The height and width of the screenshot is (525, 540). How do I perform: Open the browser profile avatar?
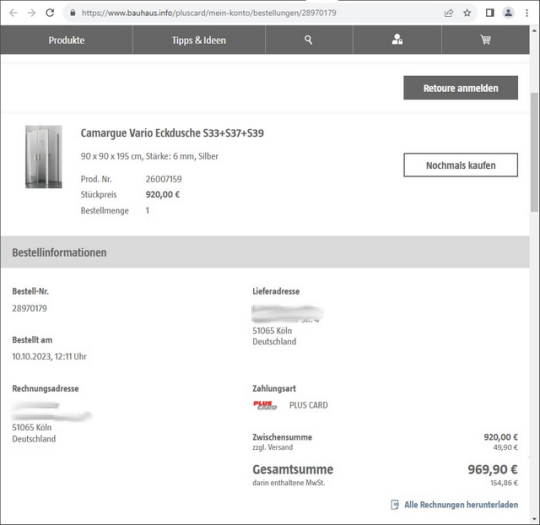coord(508,13)
